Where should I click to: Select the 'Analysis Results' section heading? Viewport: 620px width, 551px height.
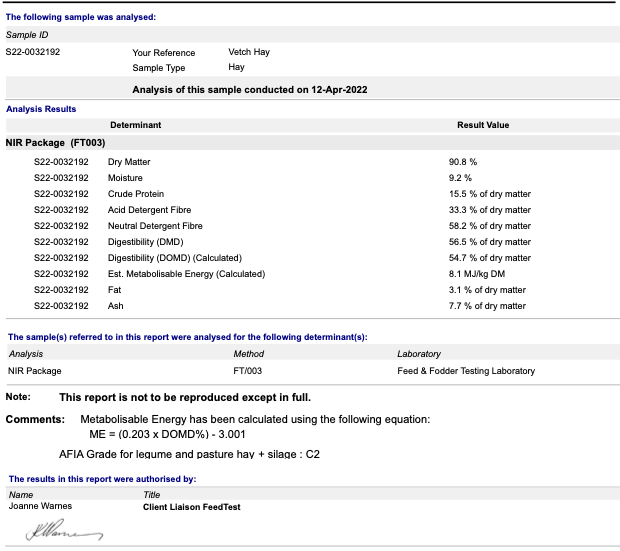41,109
